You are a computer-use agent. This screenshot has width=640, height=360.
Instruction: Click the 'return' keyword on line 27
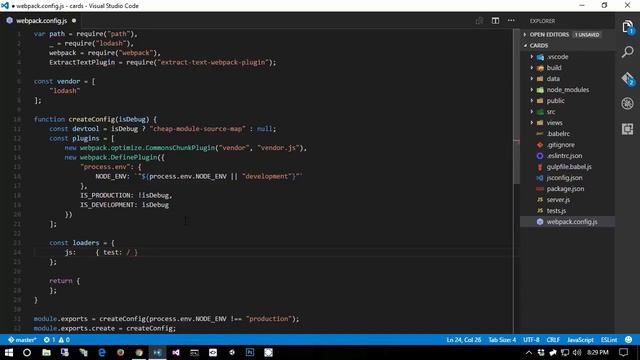[60, 281]
